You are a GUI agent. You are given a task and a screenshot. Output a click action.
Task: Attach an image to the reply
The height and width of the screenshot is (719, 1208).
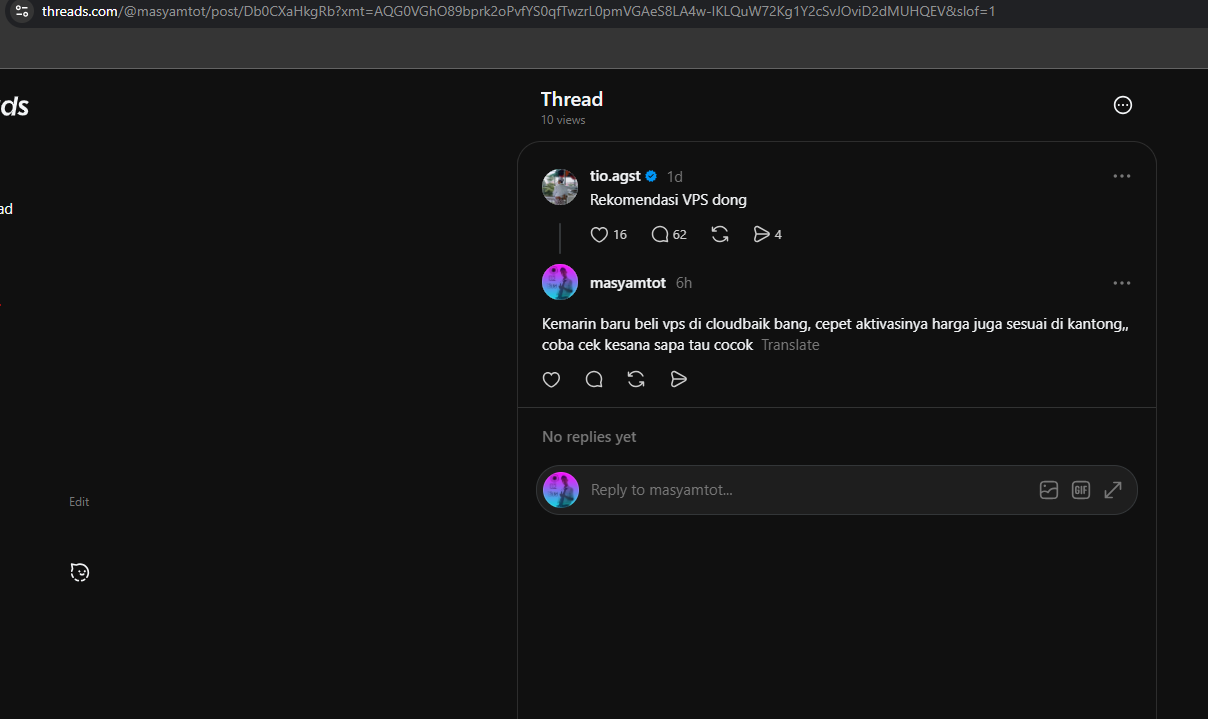point(1049,490)
